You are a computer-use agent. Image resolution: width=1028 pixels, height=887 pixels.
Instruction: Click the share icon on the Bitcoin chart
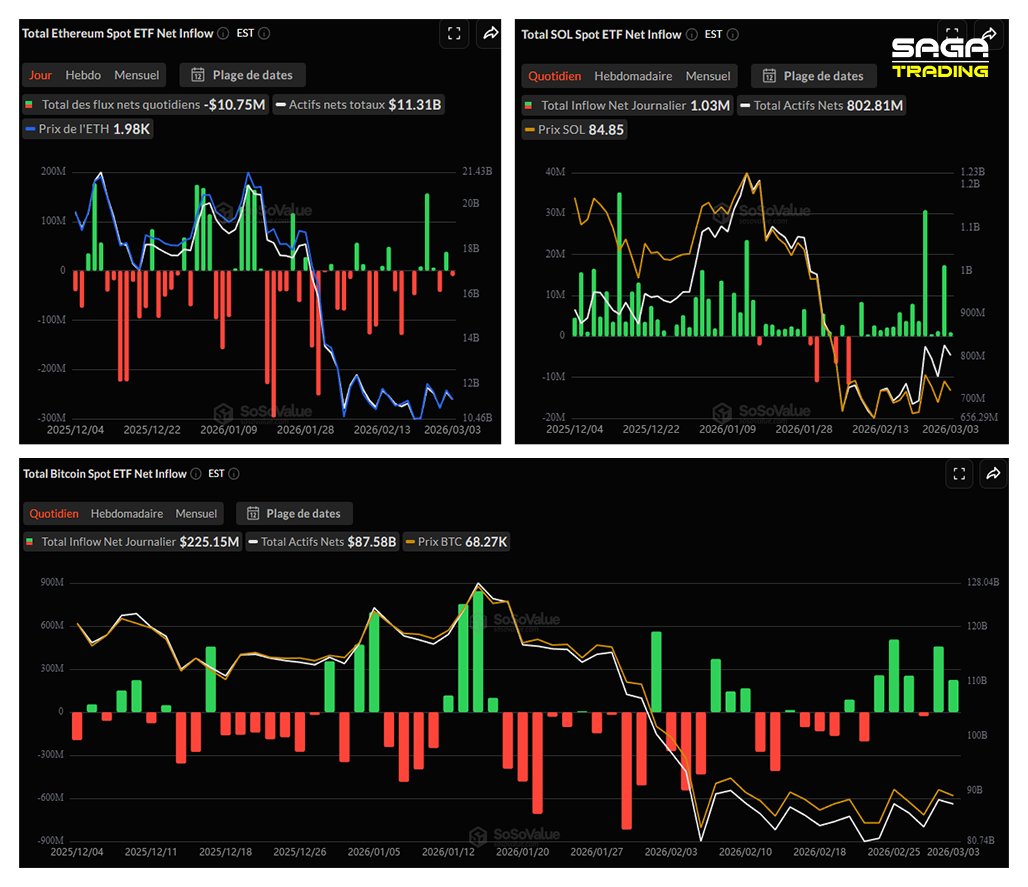(x=993, y=474)
